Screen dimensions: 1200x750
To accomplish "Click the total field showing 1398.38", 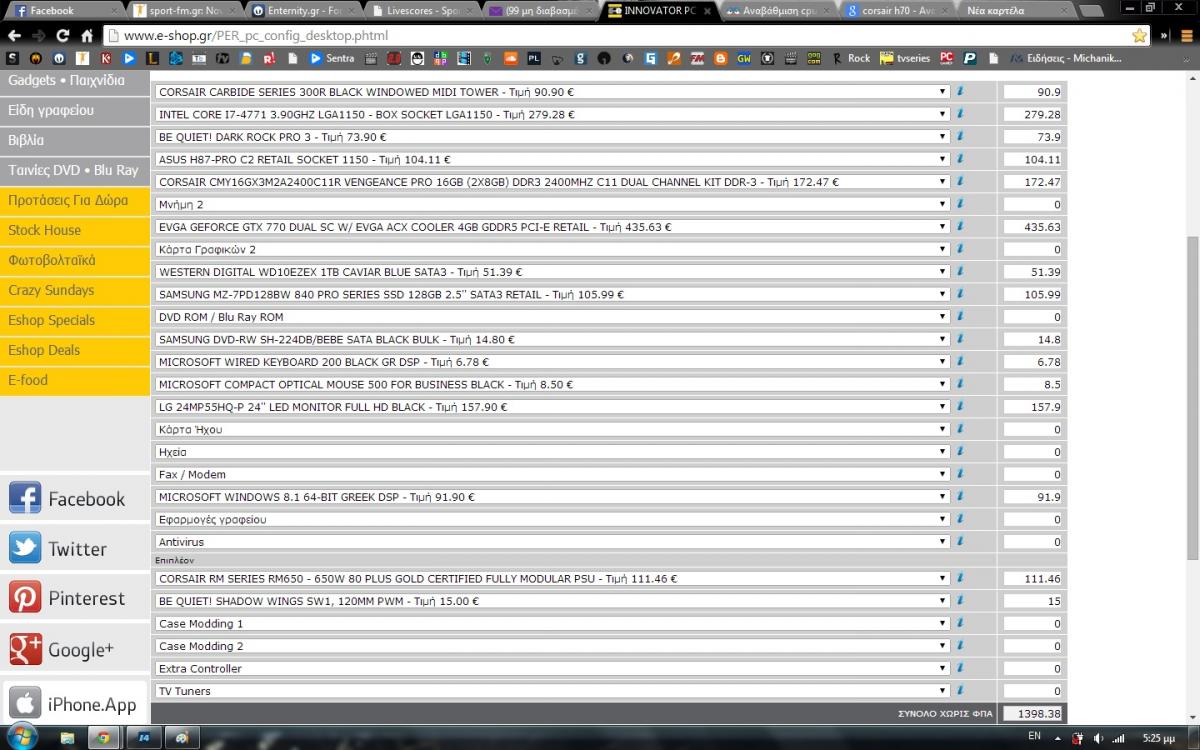I will [x=1034, y=713].
